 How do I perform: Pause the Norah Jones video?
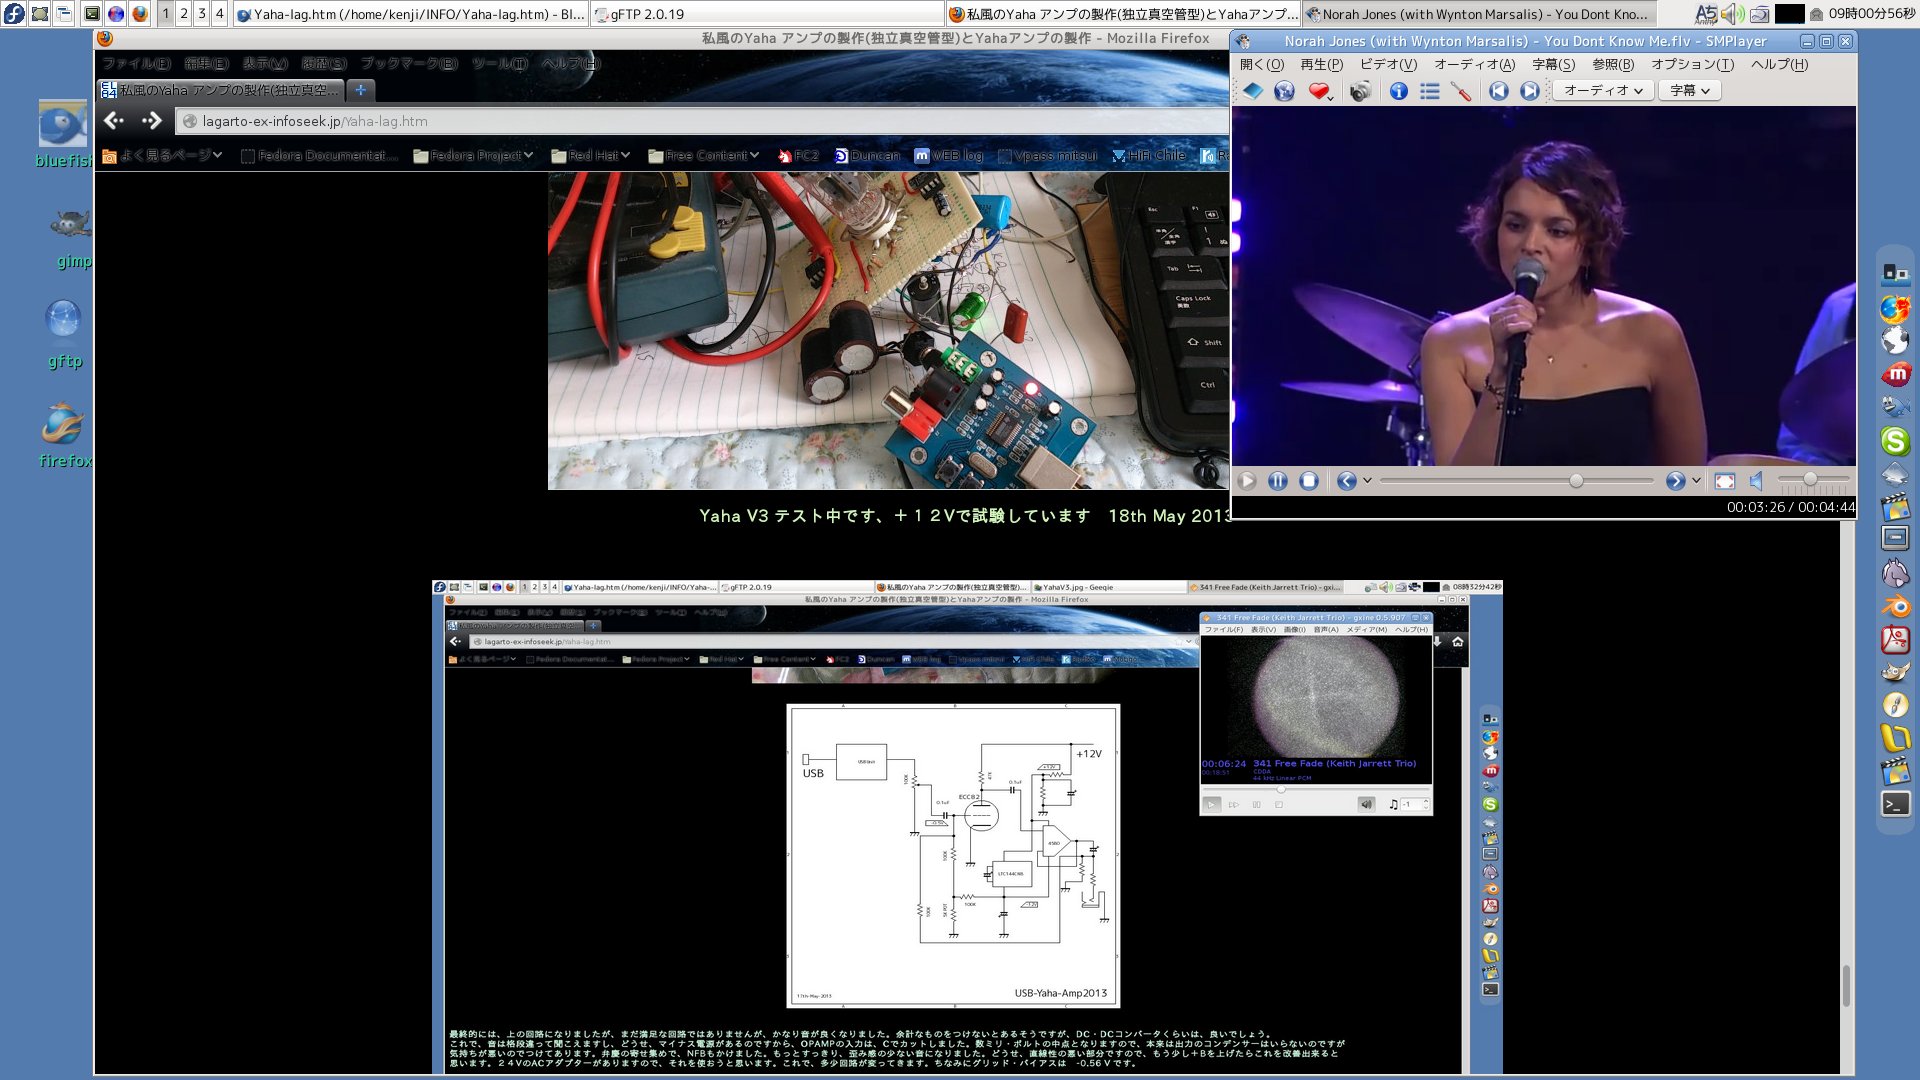[x=1278, y=481]
